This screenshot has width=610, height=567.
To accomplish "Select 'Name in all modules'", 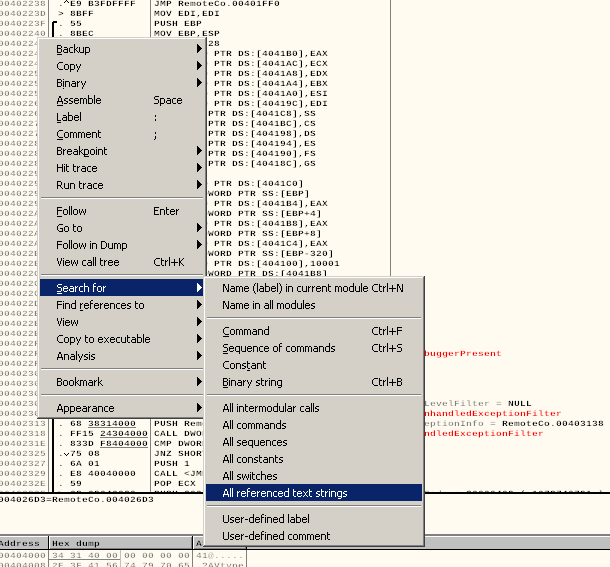I will pyautogui.click(x=268, y=305).
